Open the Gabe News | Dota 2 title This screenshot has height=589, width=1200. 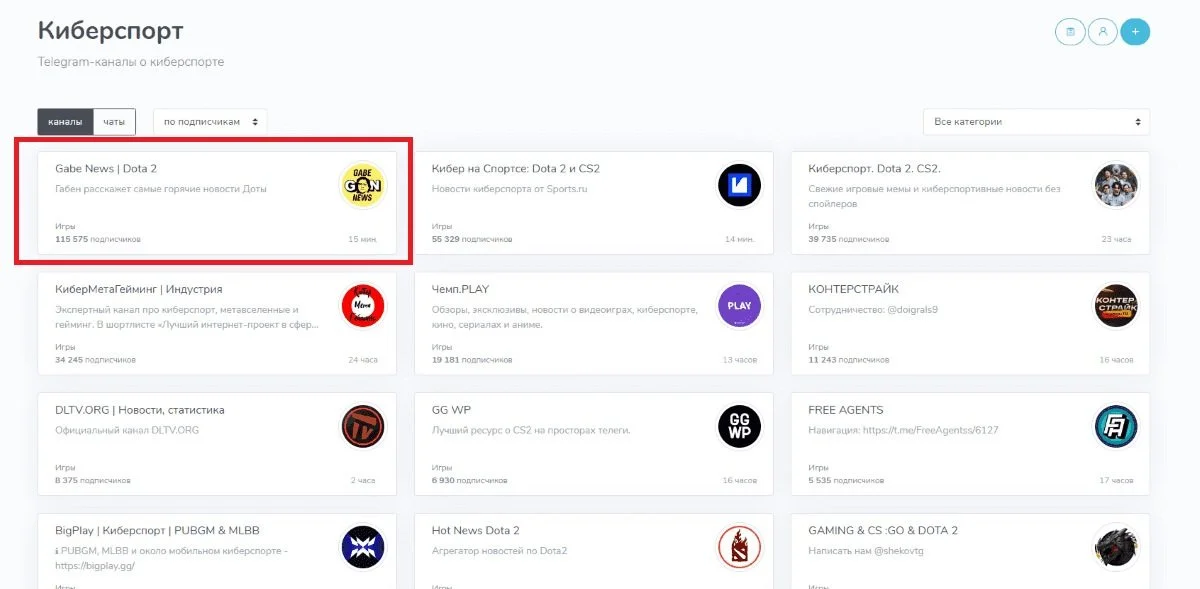click(106, 169)
